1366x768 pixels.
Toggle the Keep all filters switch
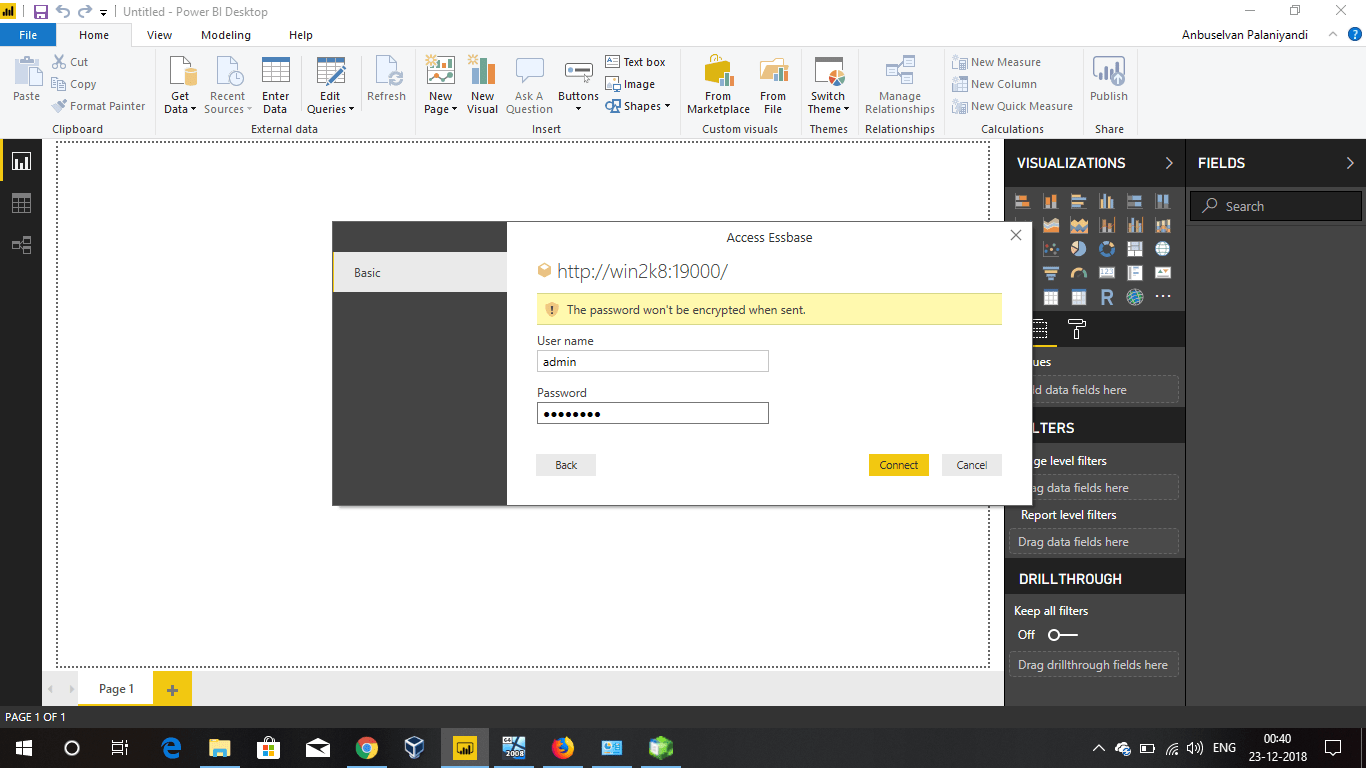[x=1062, y=635]
